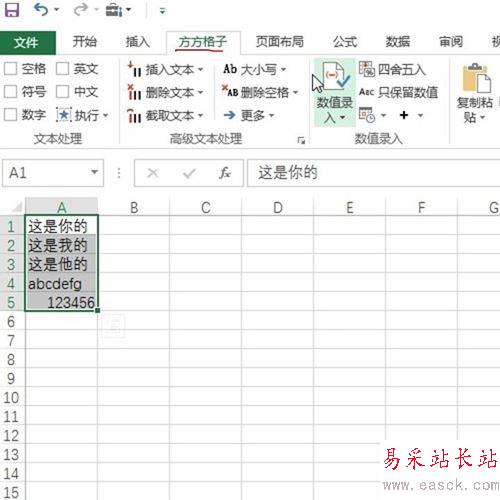
Task: Open the 删除空格 dropdown arrow
Action: coord(295,92)
